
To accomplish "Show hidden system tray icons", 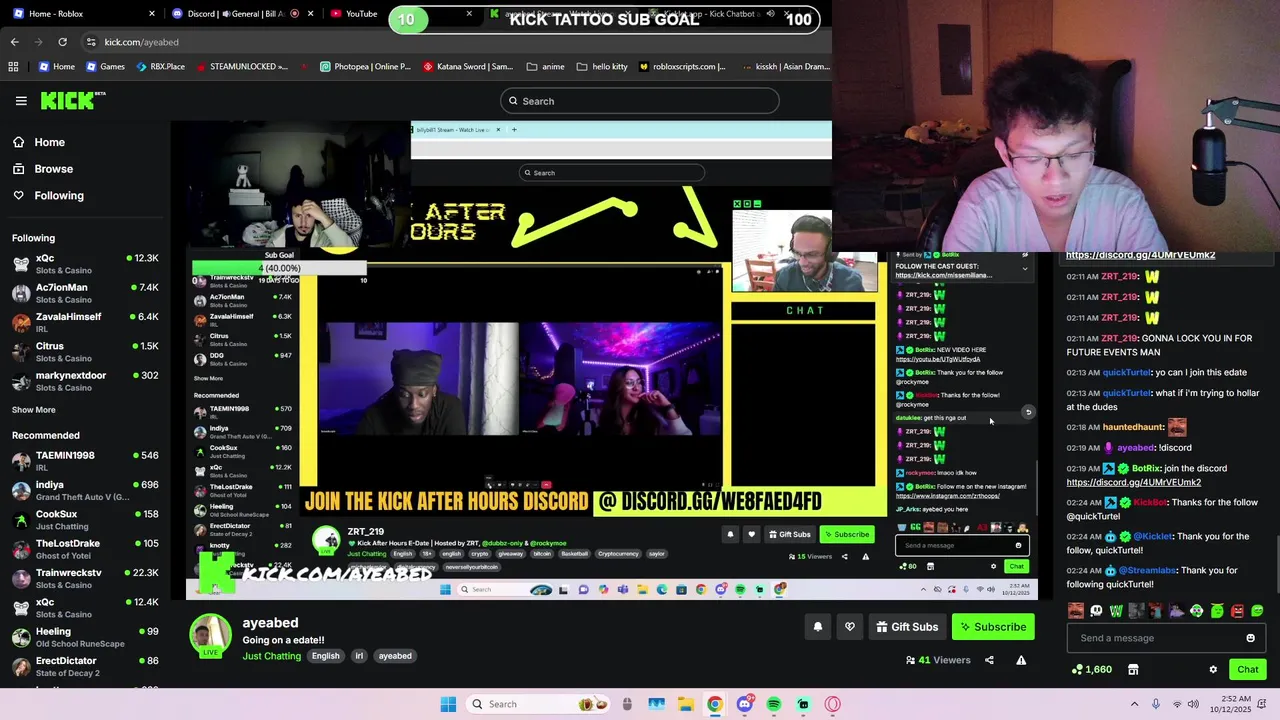I will (1134, 704).
